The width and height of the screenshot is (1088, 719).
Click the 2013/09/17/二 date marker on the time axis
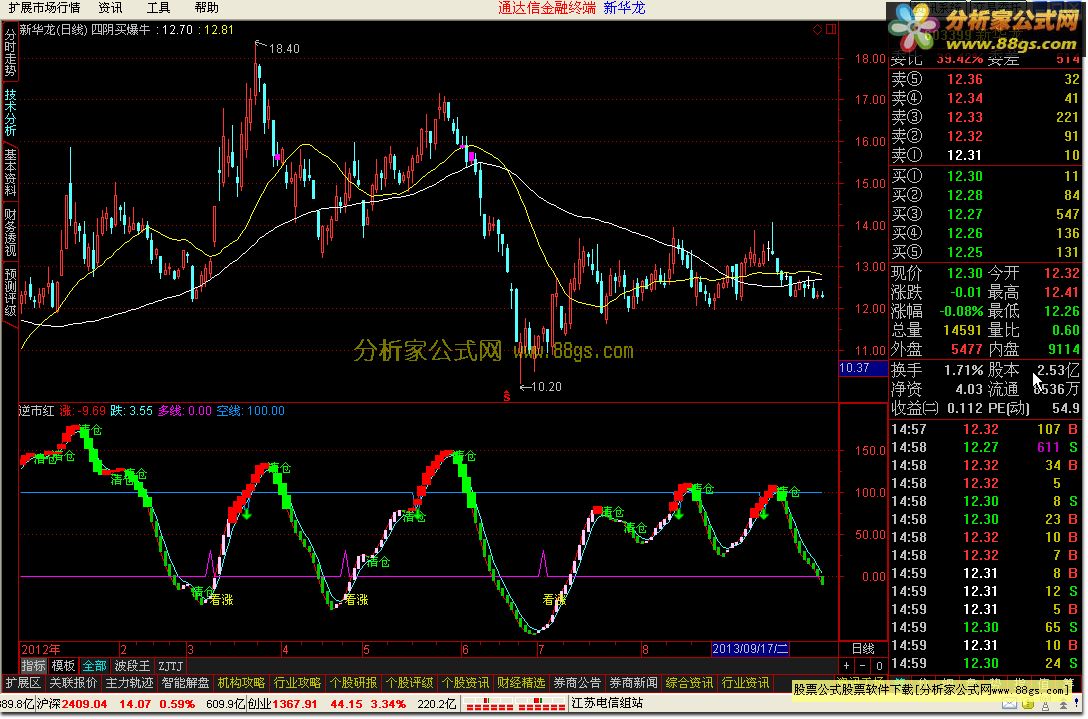click(751, 650)
